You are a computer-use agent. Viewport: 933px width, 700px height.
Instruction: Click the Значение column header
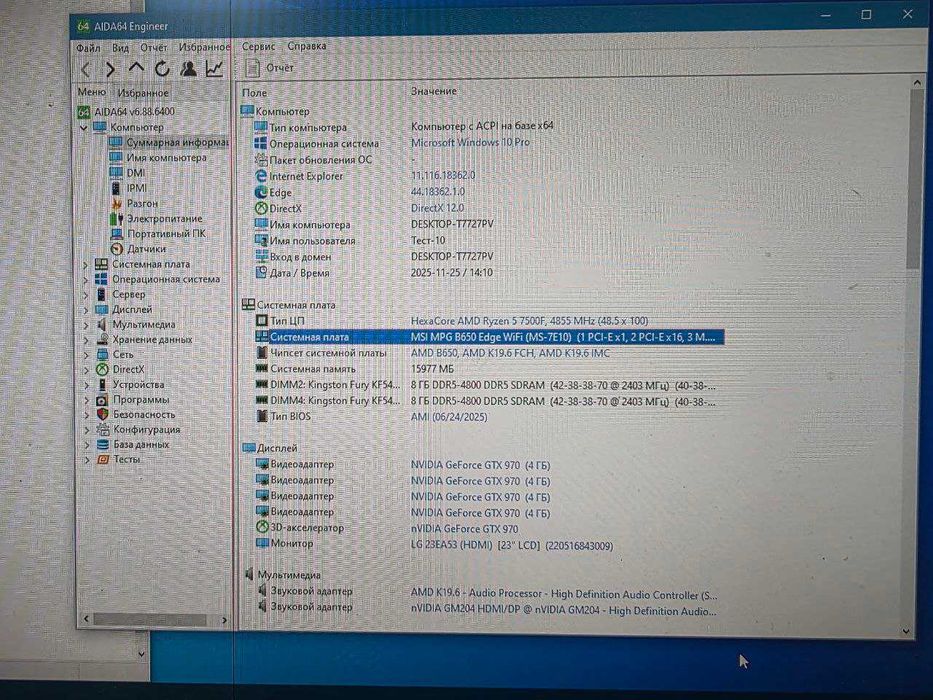(x=434, y=91)
